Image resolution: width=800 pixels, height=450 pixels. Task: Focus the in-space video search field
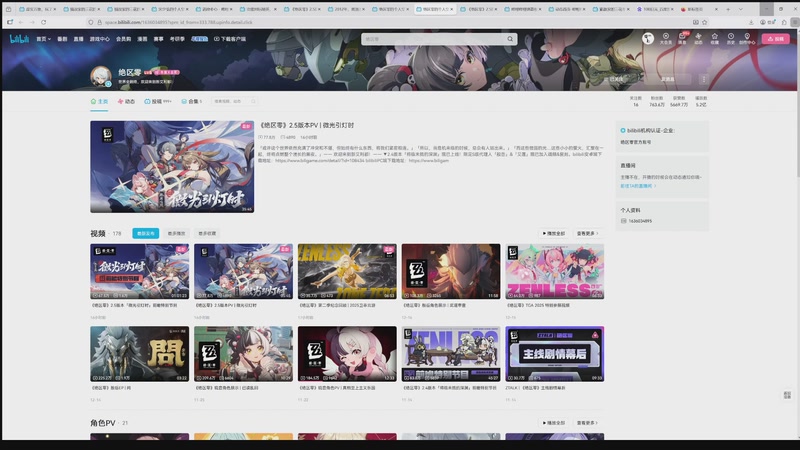(x=234, y=102)
